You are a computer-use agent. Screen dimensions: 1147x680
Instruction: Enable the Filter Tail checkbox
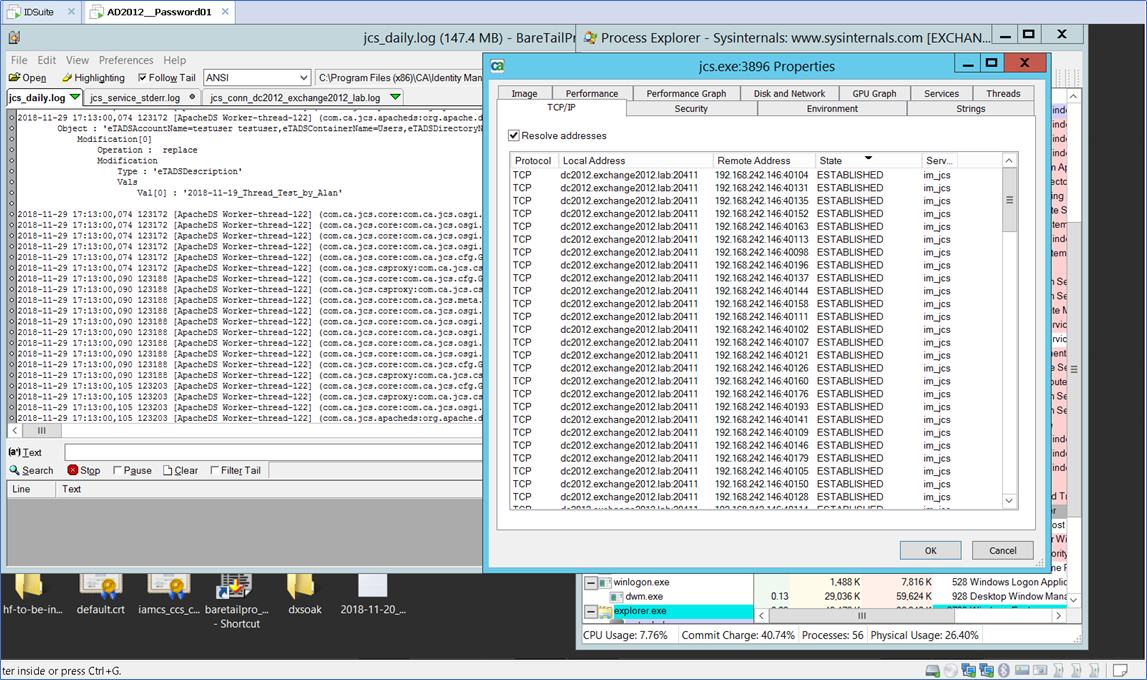tap(214, 470)
